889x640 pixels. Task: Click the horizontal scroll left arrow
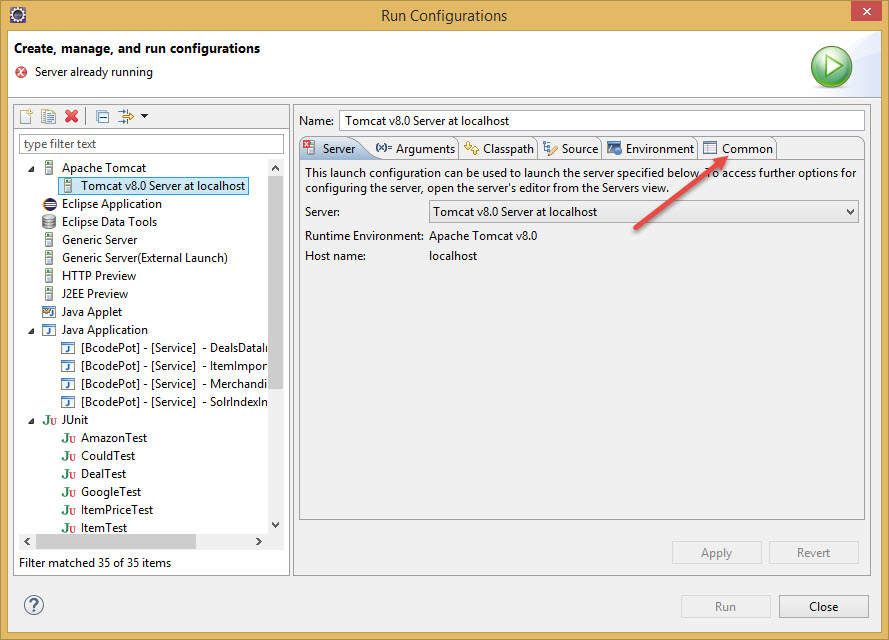tap(27, 541)
